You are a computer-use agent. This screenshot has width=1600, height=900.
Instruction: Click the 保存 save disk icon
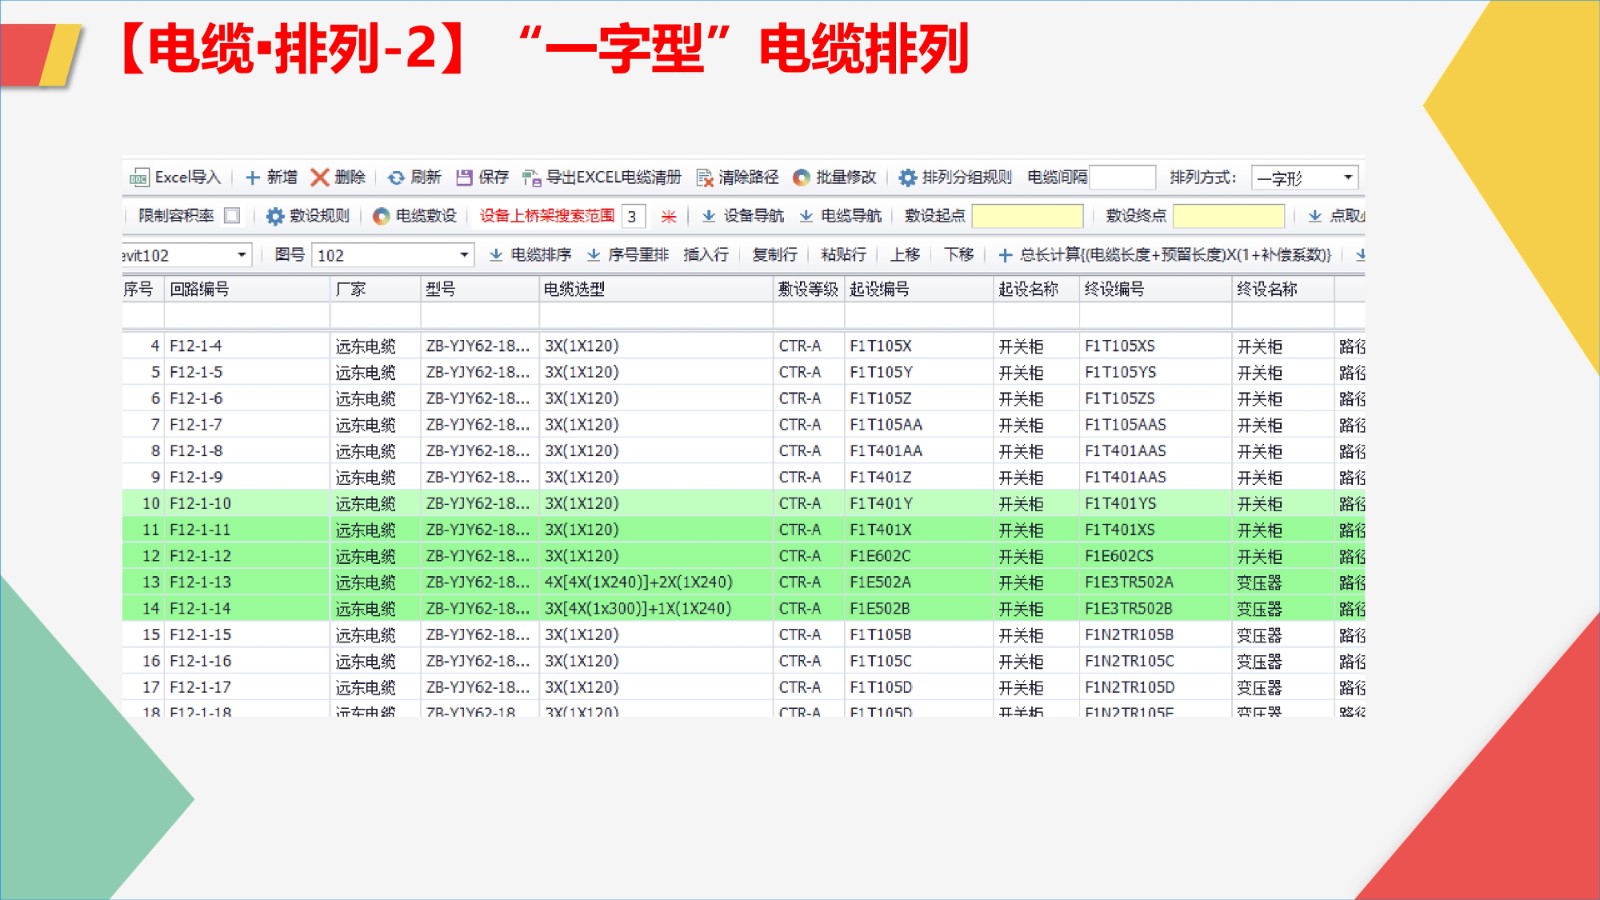[x=464, y=178]
